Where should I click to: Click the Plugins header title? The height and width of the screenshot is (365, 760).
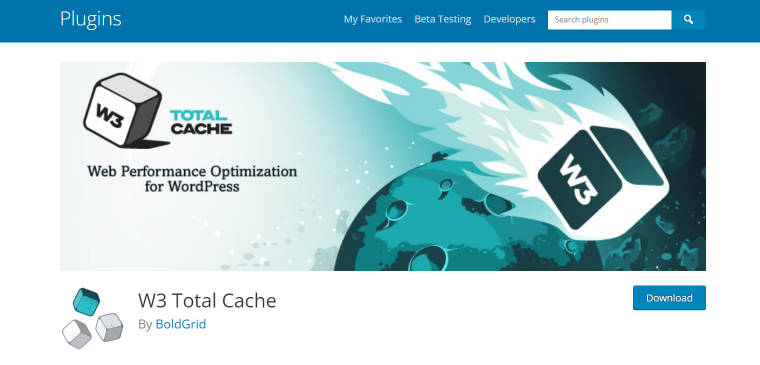pos(91,19)
